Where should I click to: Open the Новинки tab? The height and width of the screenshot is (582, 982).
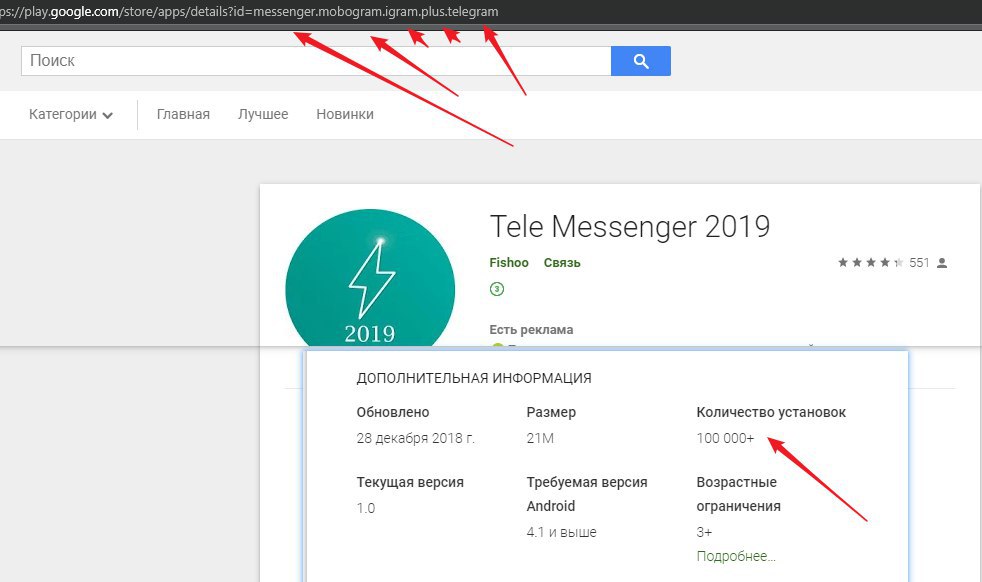345,115
